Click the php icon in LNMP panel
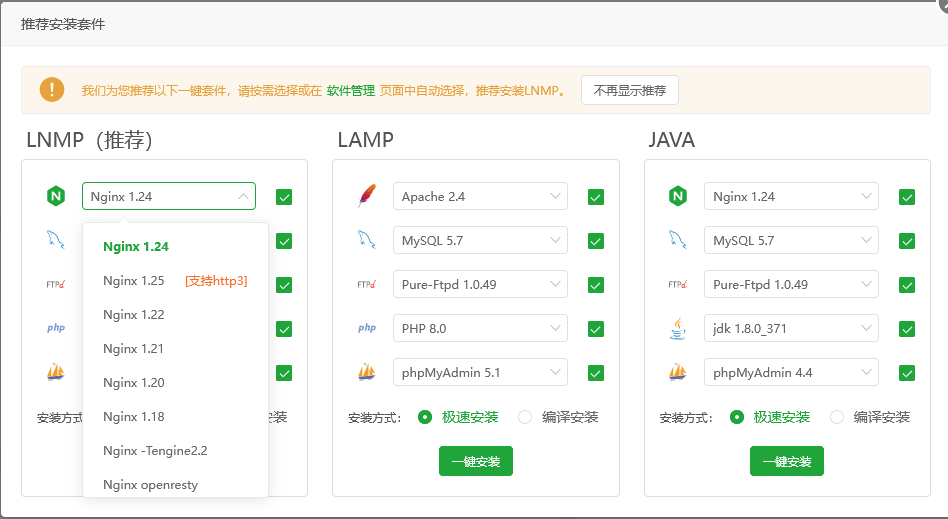The width and height of the screenshot is (948, 519). coord(56,328)
